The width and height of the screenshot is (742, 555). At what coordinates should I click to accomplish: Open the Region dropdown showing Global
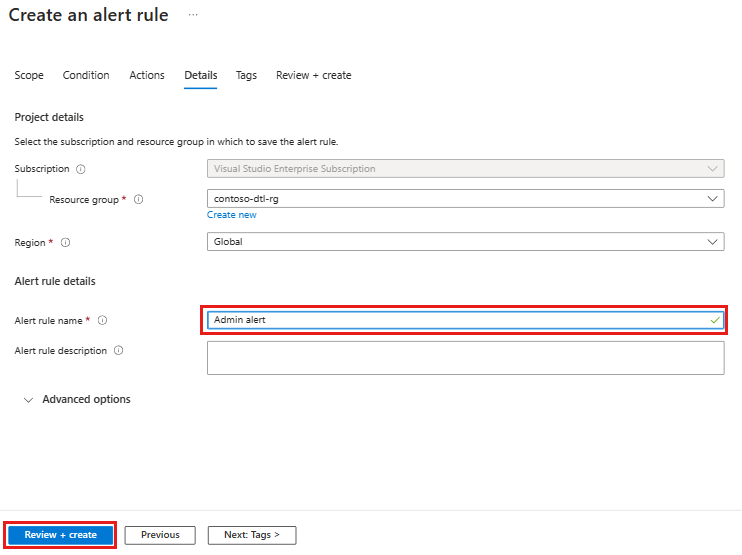(x=466, y=242)
